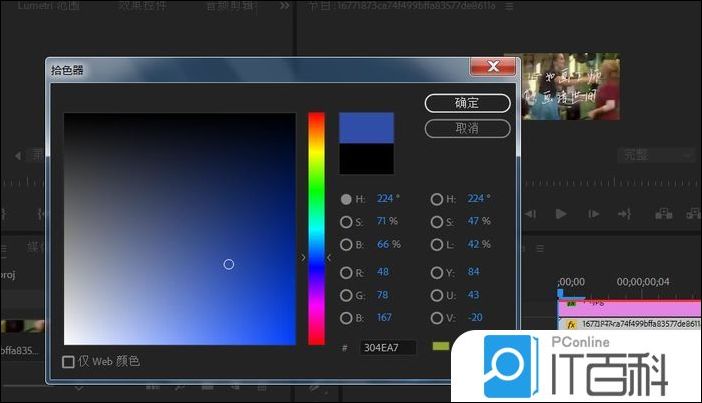Switch to the 音频剪辑 tab
The image size is (702, 403).
[x=231, y=6]
